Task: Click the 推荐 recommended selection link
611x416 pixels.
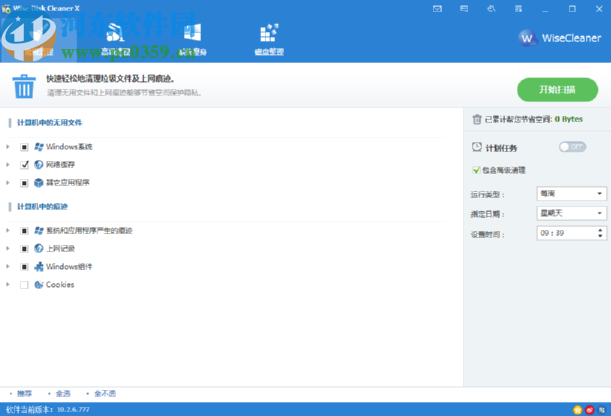Action: click(x=24, y=393)
